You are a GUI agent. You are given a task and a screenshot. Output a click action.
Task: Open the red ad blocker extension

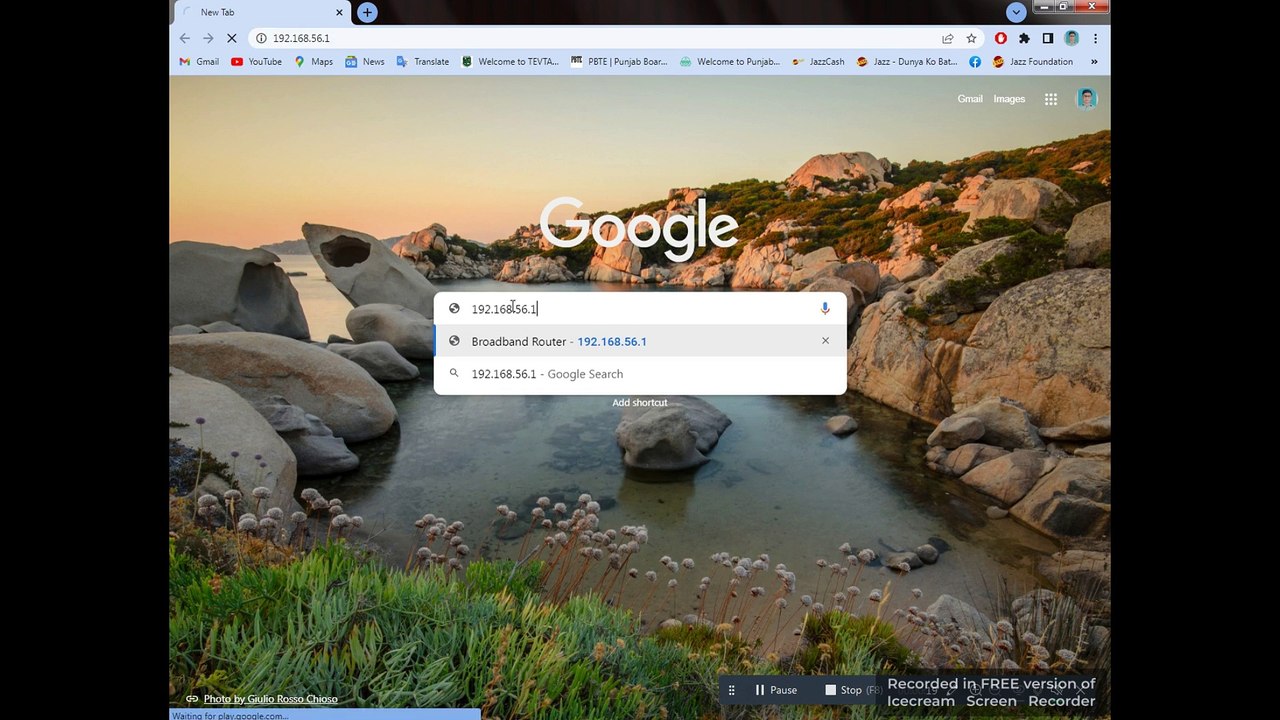(1000, 38)
